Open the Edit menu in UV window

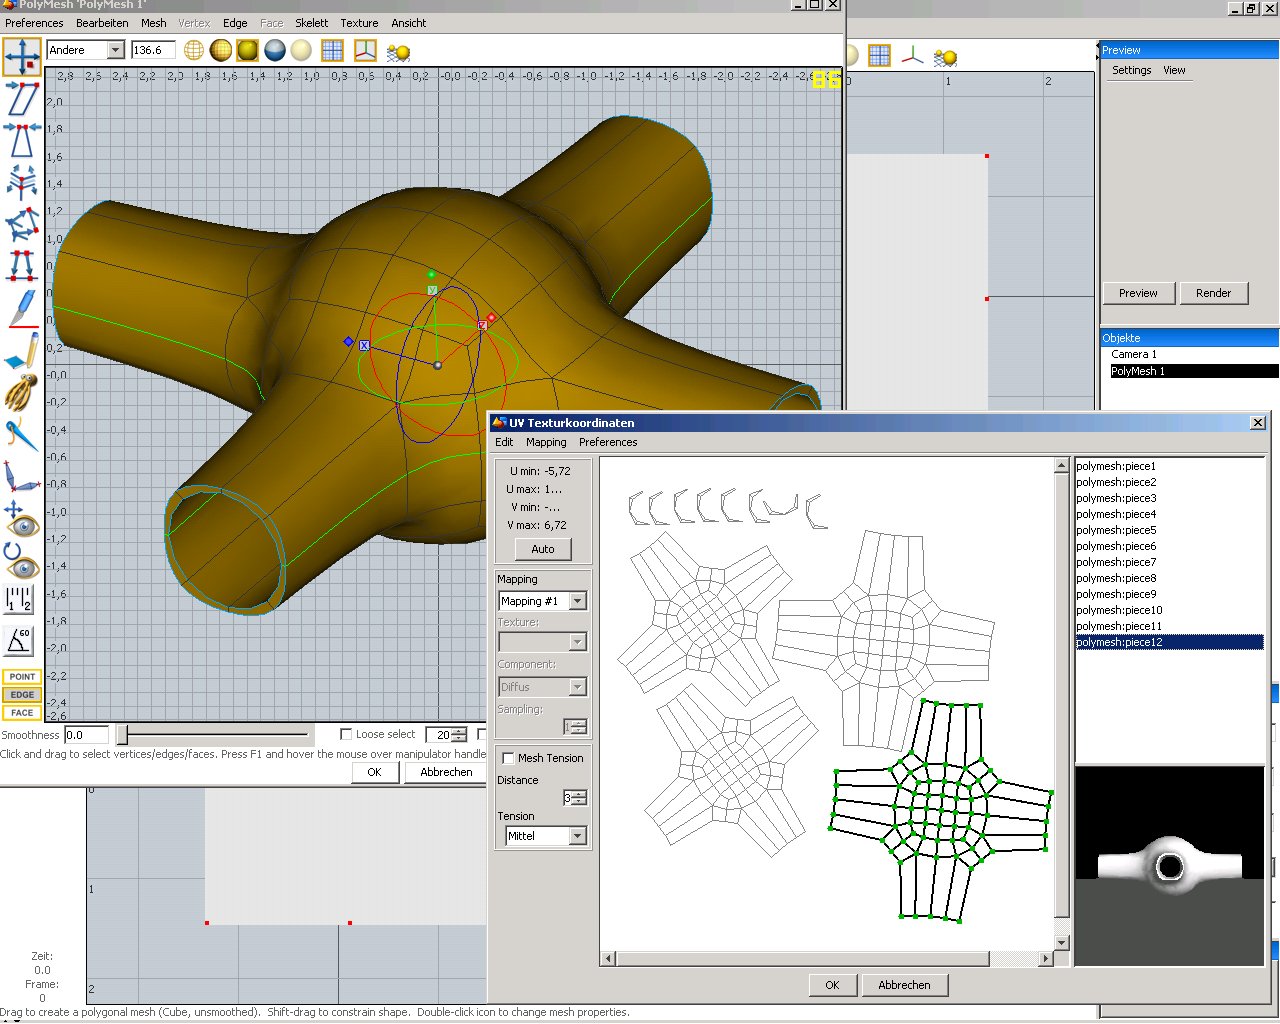[504, 442]
